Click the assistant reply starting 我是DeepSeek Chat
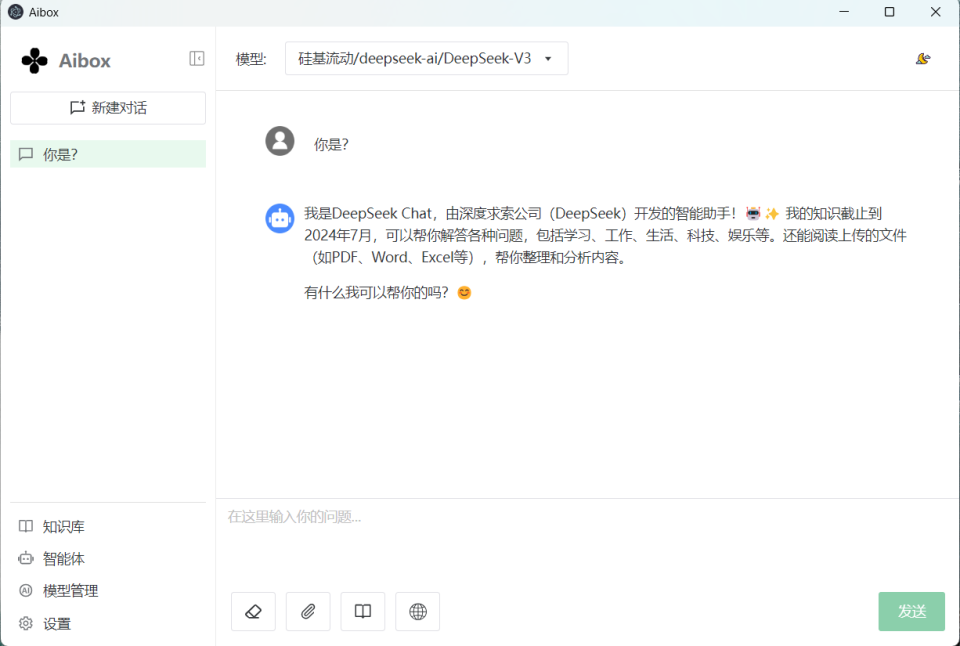960x646 pixels. coord(606,235)
